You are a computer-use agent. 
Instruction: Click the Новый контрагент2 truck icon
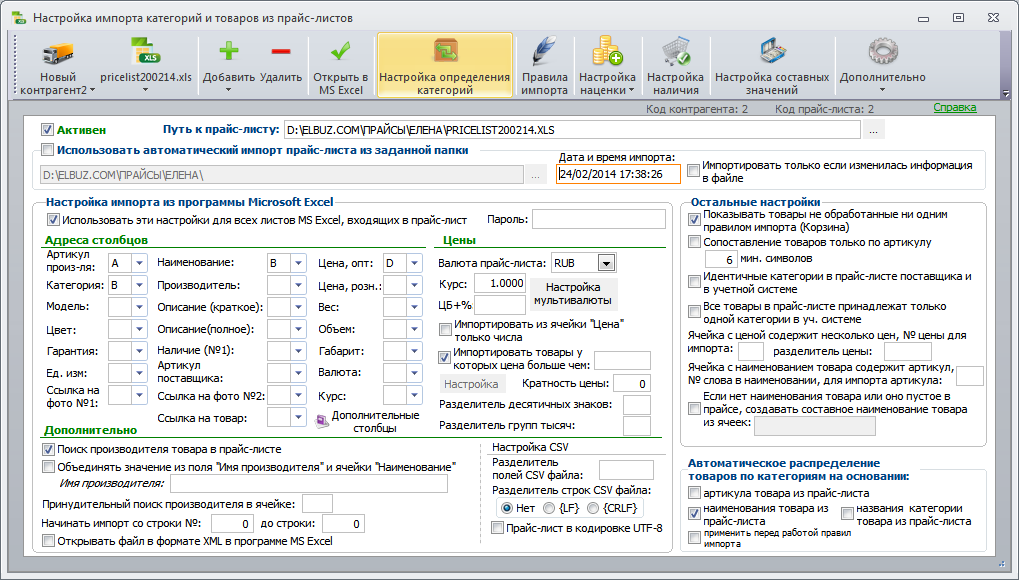[58, 53]
